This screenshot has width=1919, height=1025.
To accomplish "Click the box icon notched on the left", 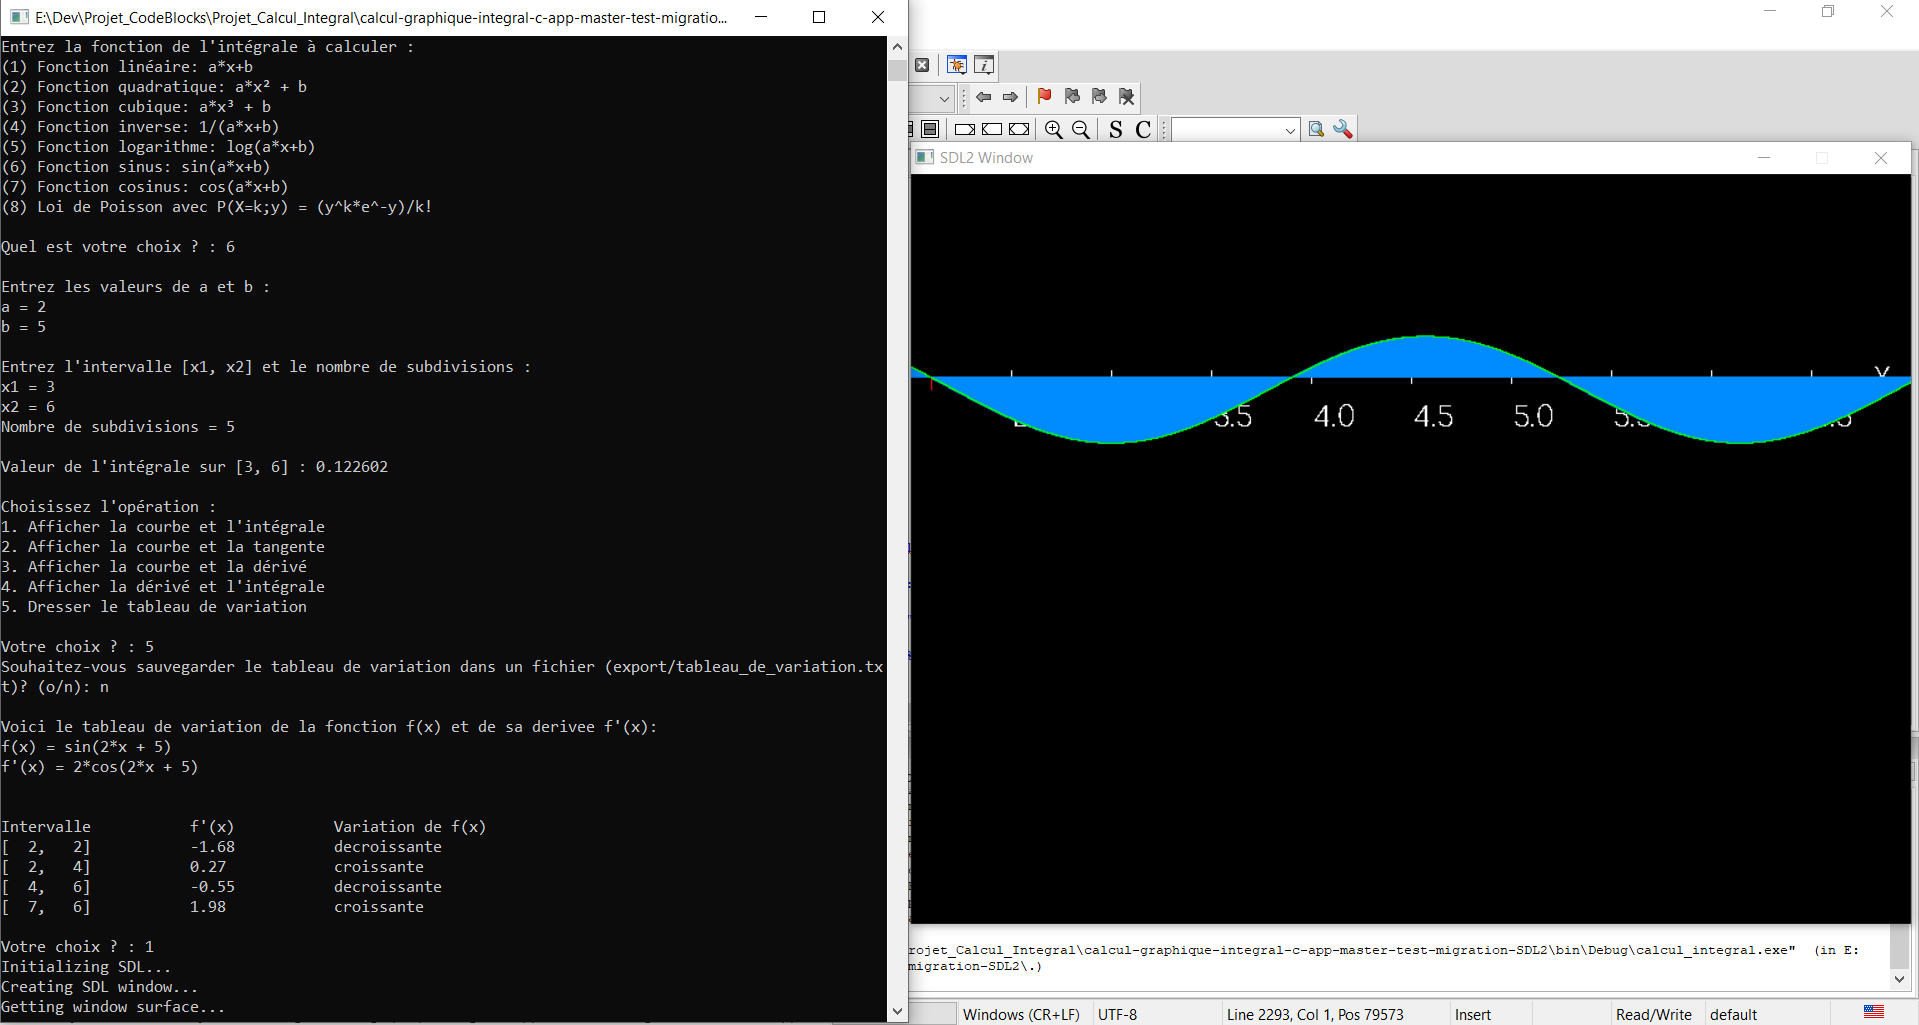I will tap(992, 129).
